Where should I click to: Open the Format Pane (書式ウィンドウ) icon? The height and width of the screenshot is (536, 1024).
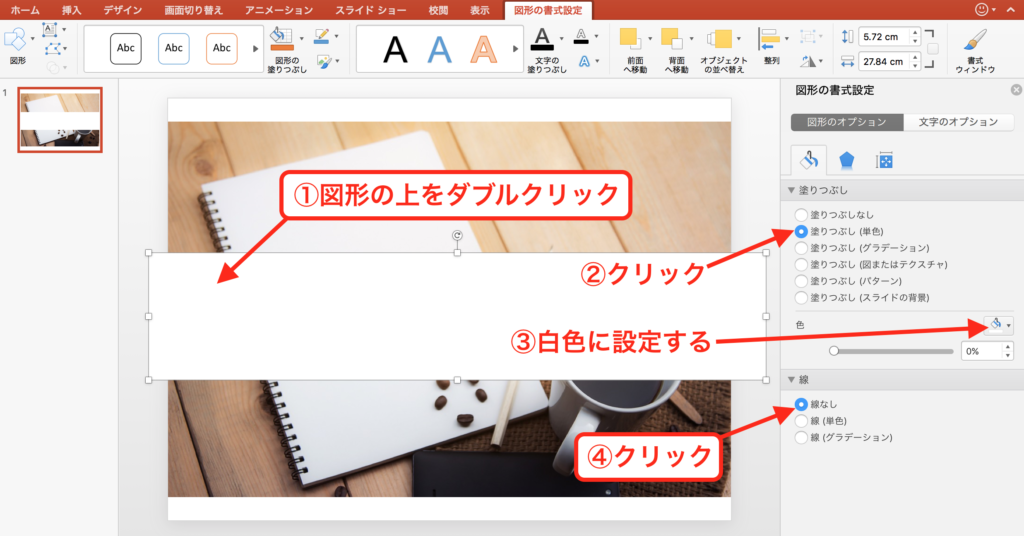point(973,41)
